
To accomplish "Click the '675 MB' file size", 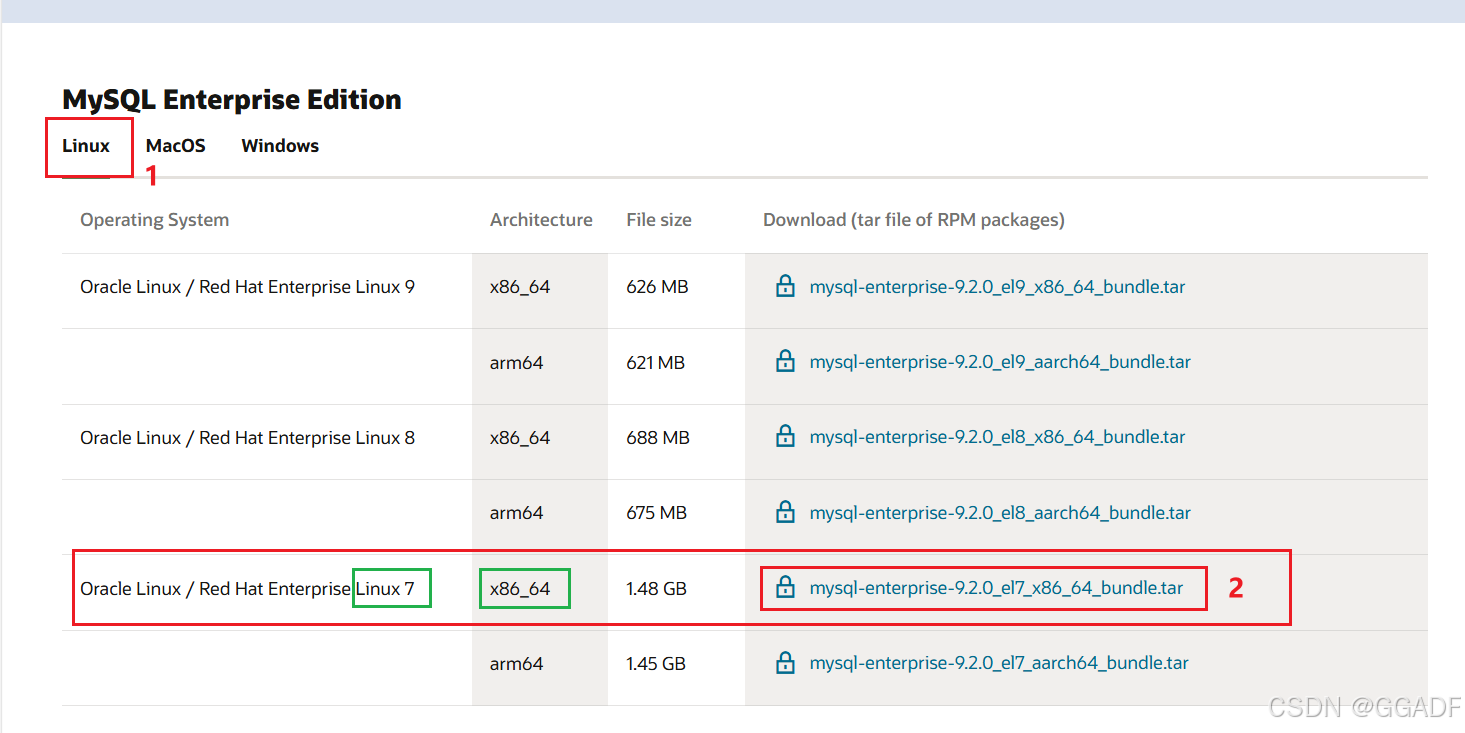I will tap(657, 513).
